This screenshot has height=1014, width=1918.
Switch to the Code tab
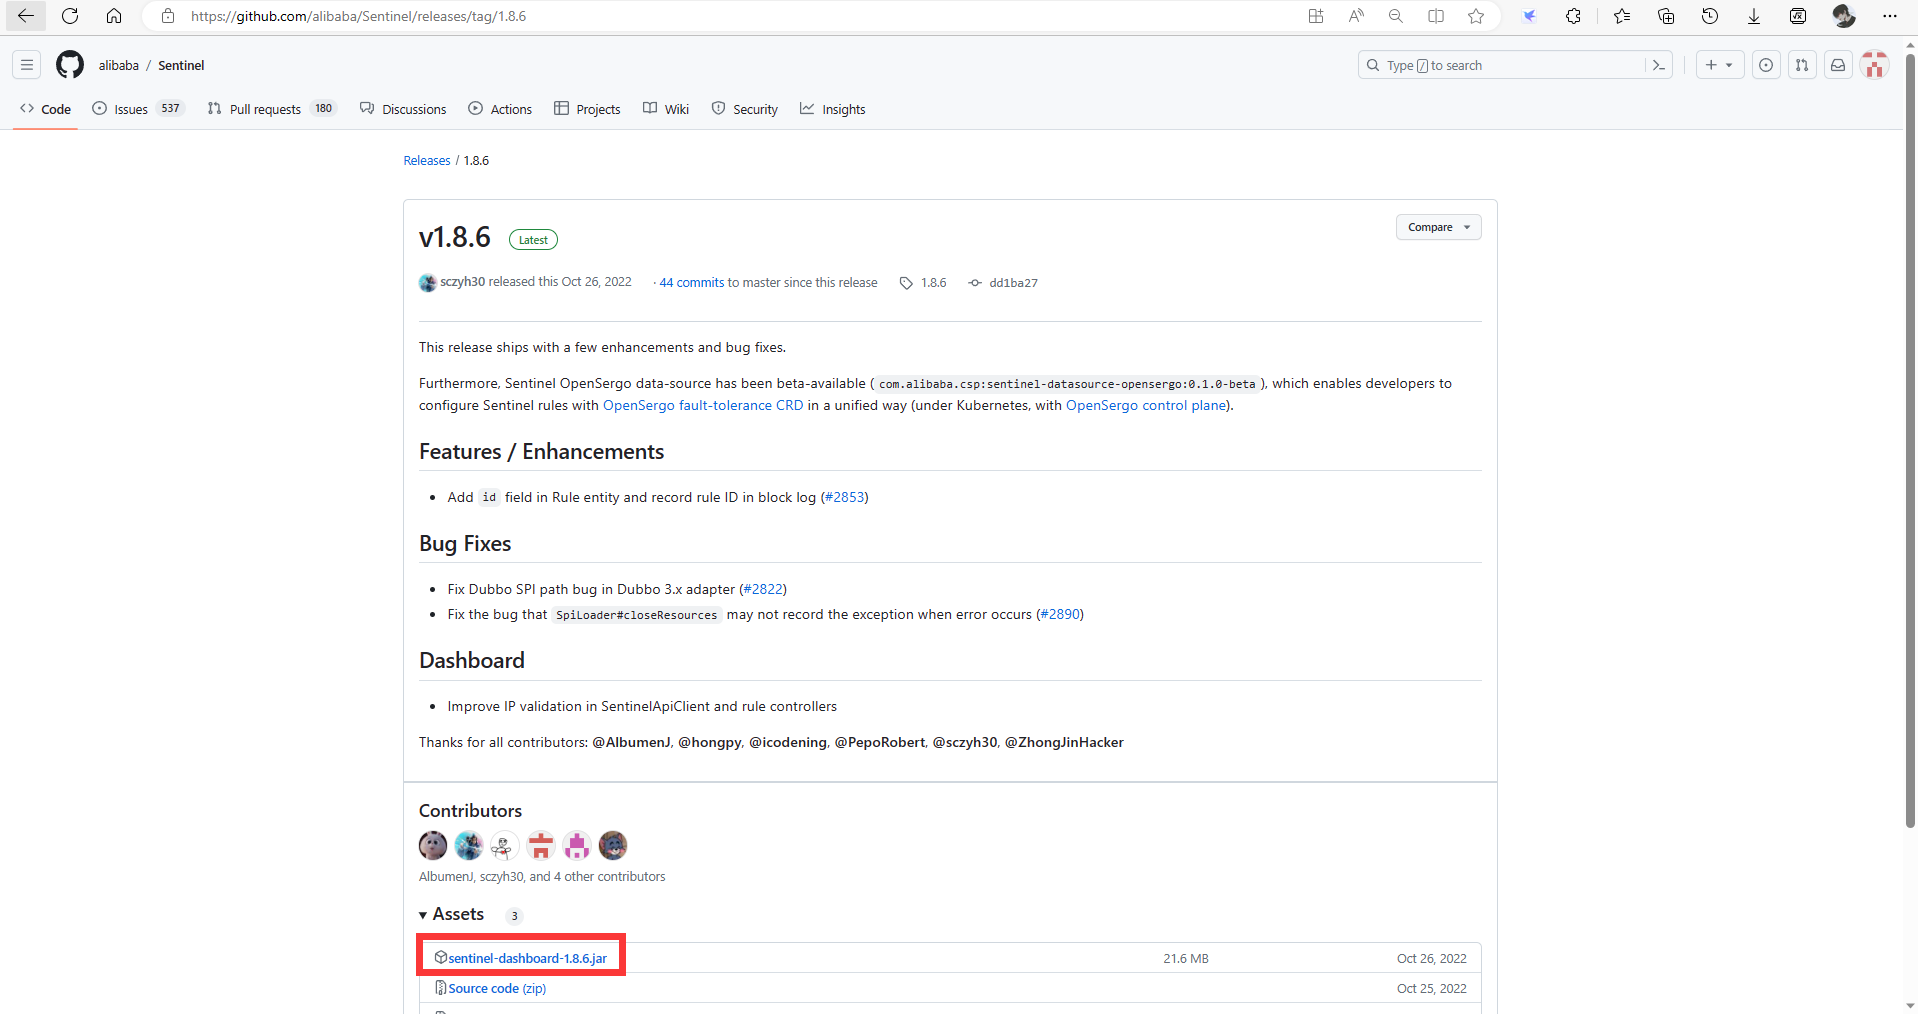[46, 109]
